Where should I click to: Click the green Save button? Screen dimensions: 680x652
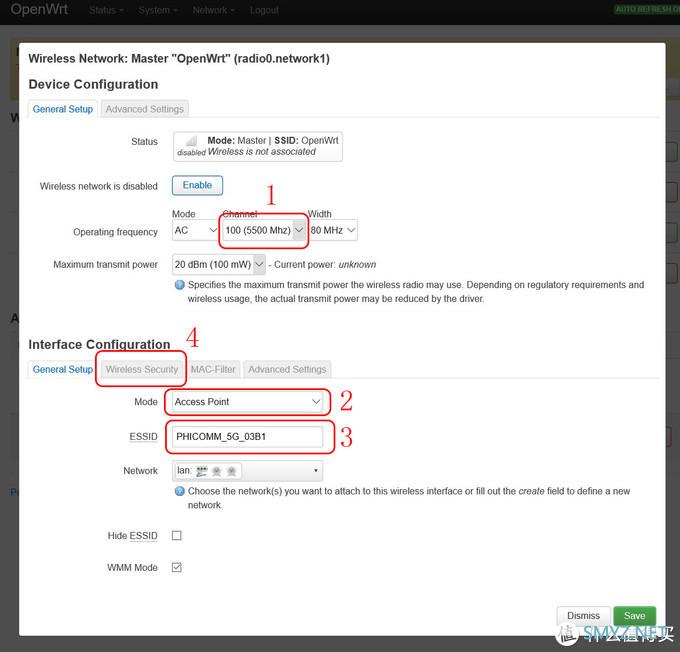pyautogui.click(x=634, y=616)
